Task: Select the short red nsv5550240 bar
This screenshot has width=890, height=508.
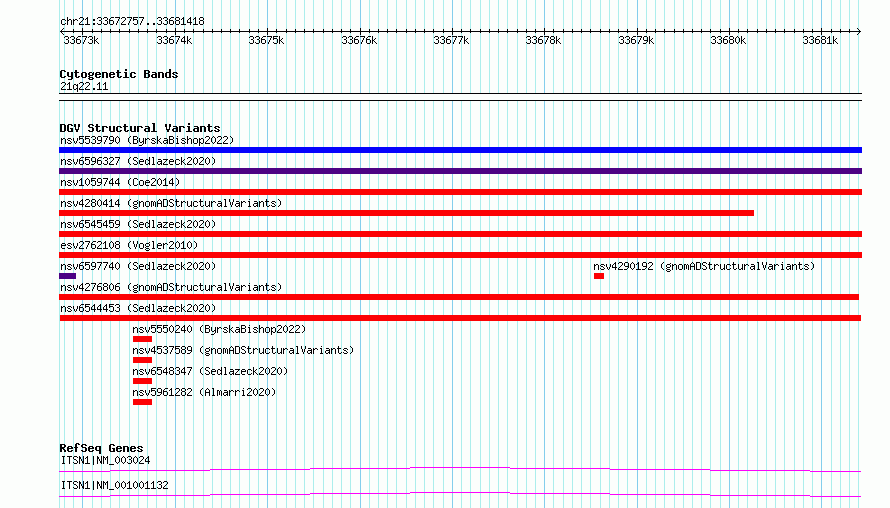Action: [x=142, y=339]
